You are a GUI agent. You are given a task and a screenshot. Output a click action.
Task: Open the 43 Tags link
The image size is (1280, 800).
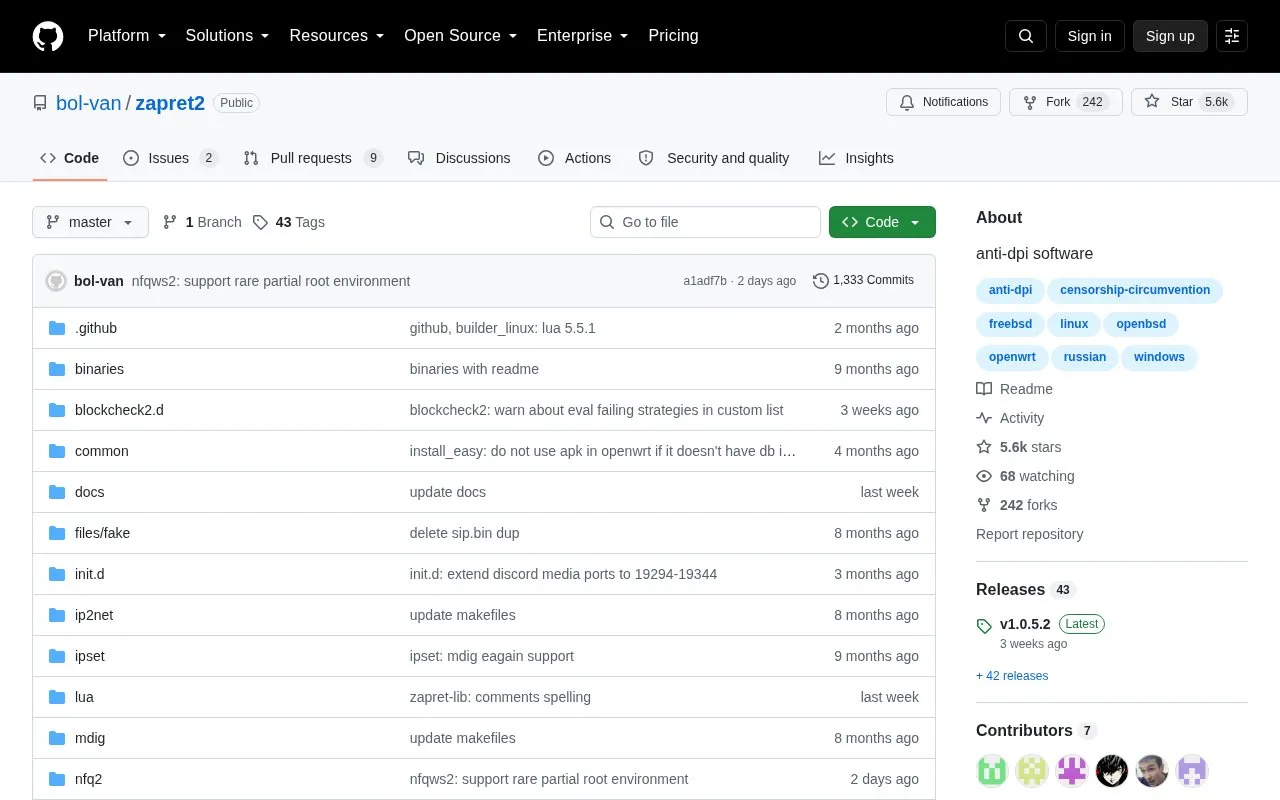click(x=289, y=222)
